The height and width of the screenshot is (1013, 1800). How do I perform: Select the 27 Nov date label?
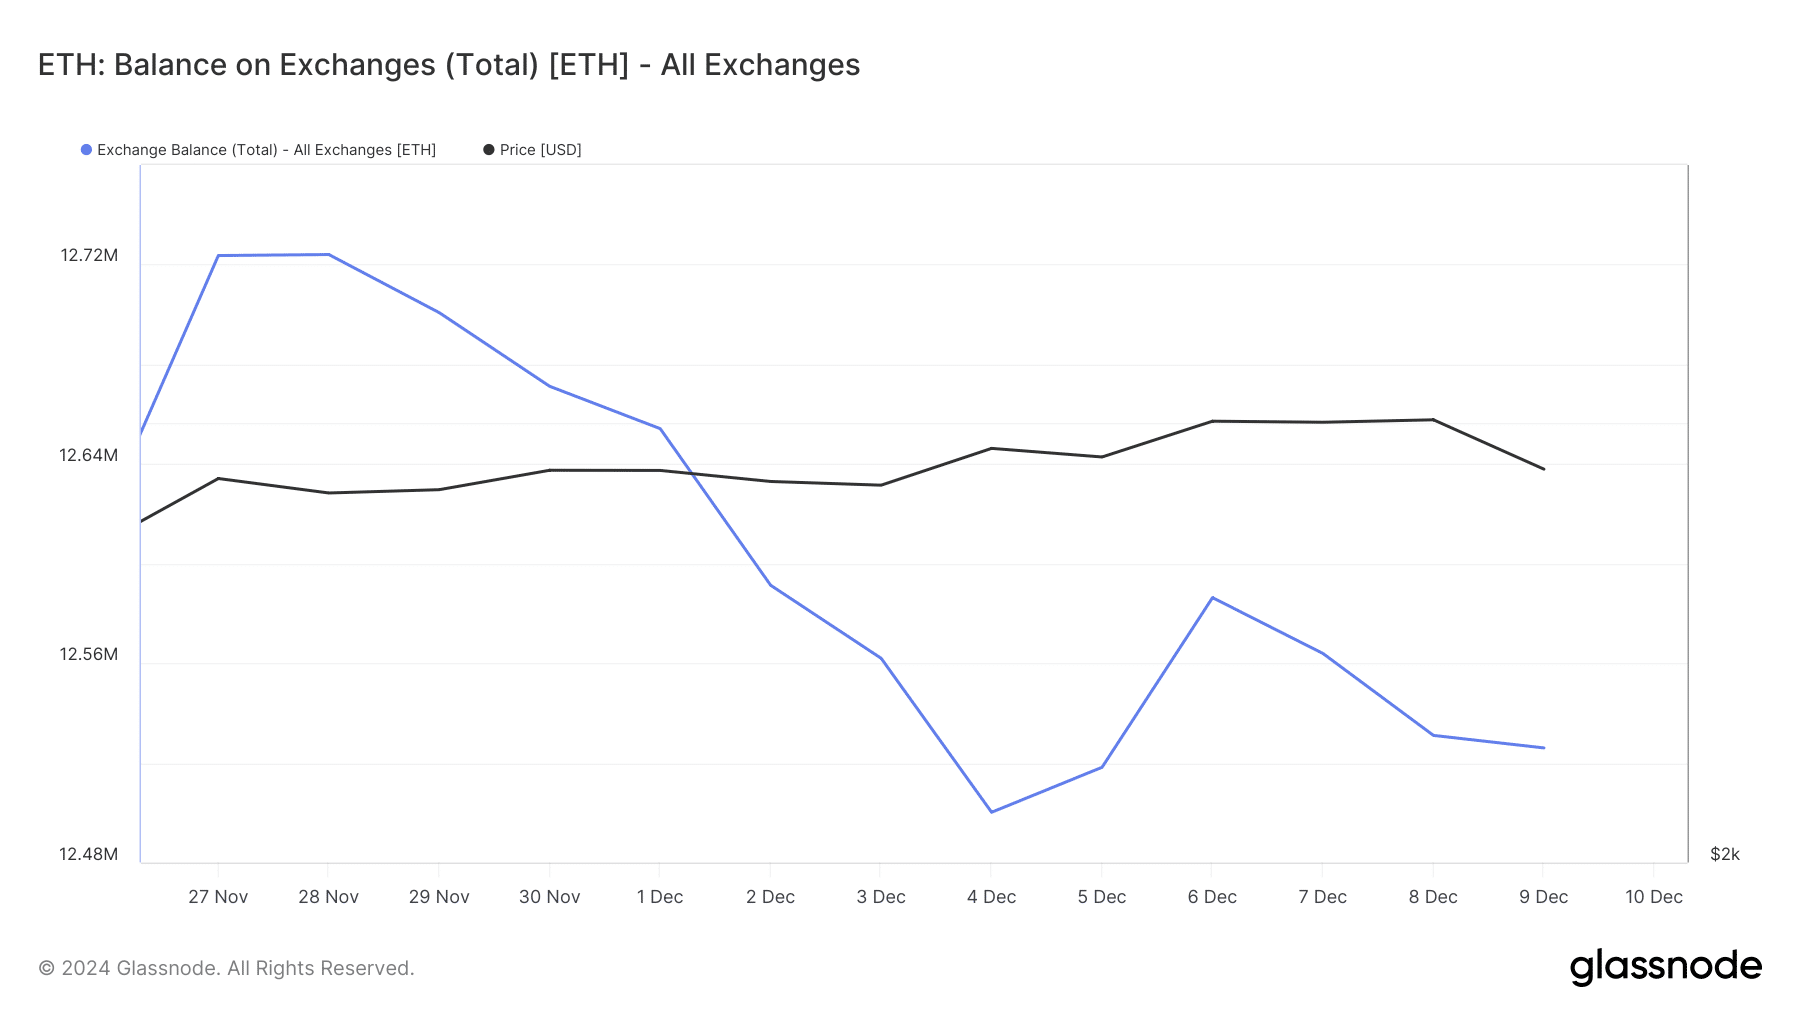pyautogui.click(x=218, y=897)
